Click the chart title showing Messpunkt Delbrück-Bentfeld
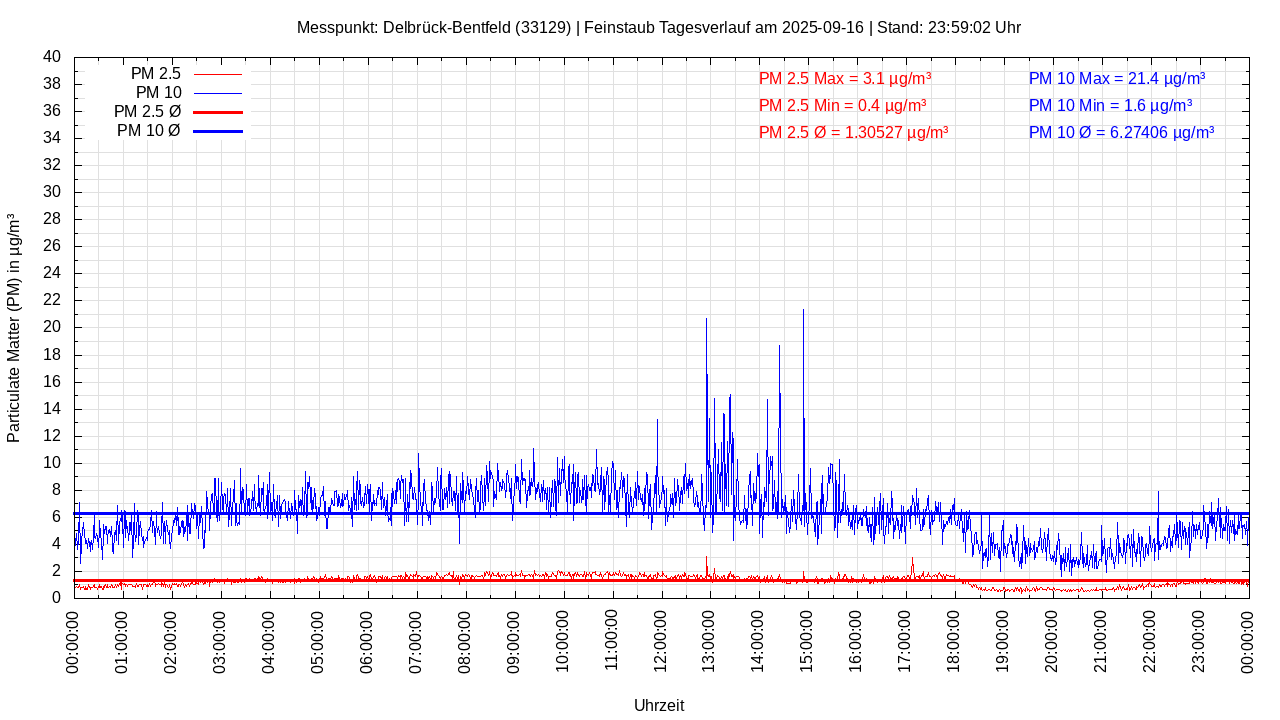This screenshot has width=1280, height=720. click(x=658, y=28)
